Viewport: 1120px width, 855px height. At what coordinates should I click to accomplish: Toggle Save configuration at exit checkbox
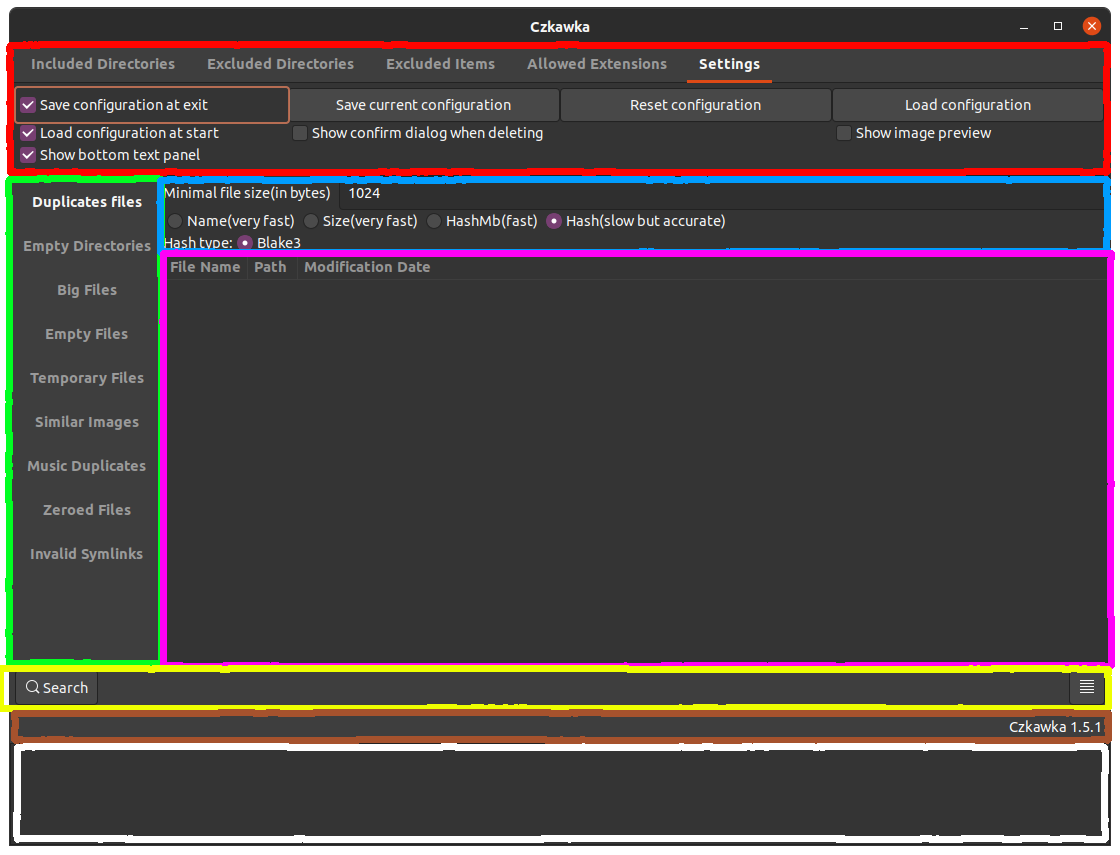click(28, 105)
